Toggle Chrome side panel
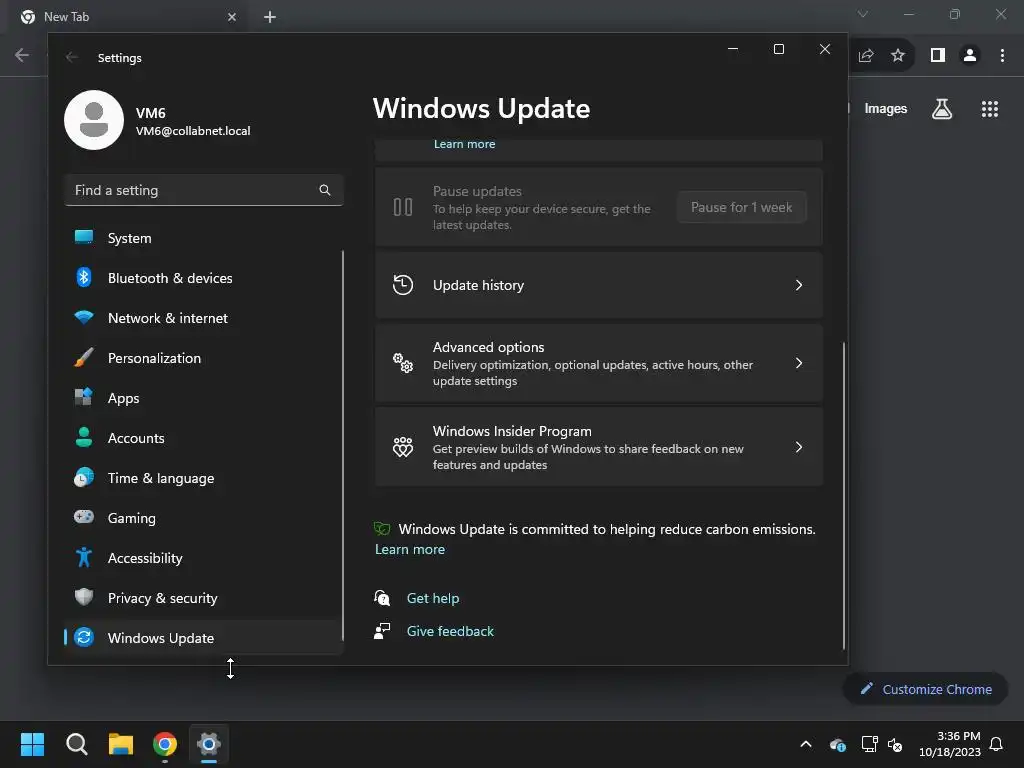This screenshot has height=768, width=1024. pyautogui.click(x=938, y=56)
